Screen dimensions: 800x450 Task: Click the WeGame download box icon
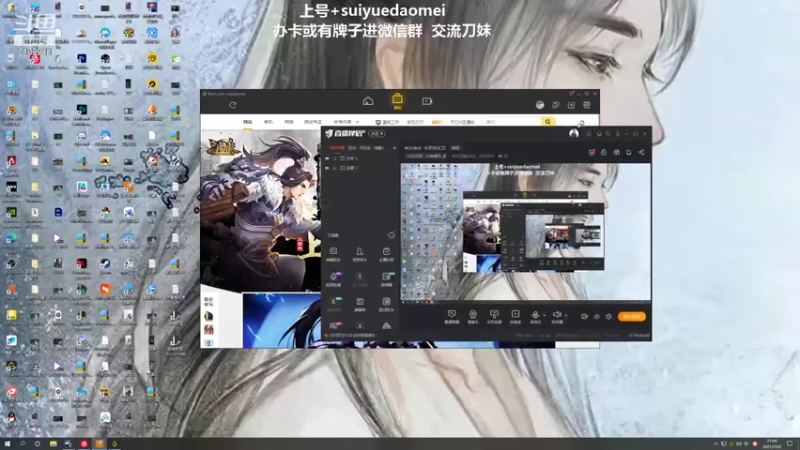pyautogui.click(x=571, y=105)
